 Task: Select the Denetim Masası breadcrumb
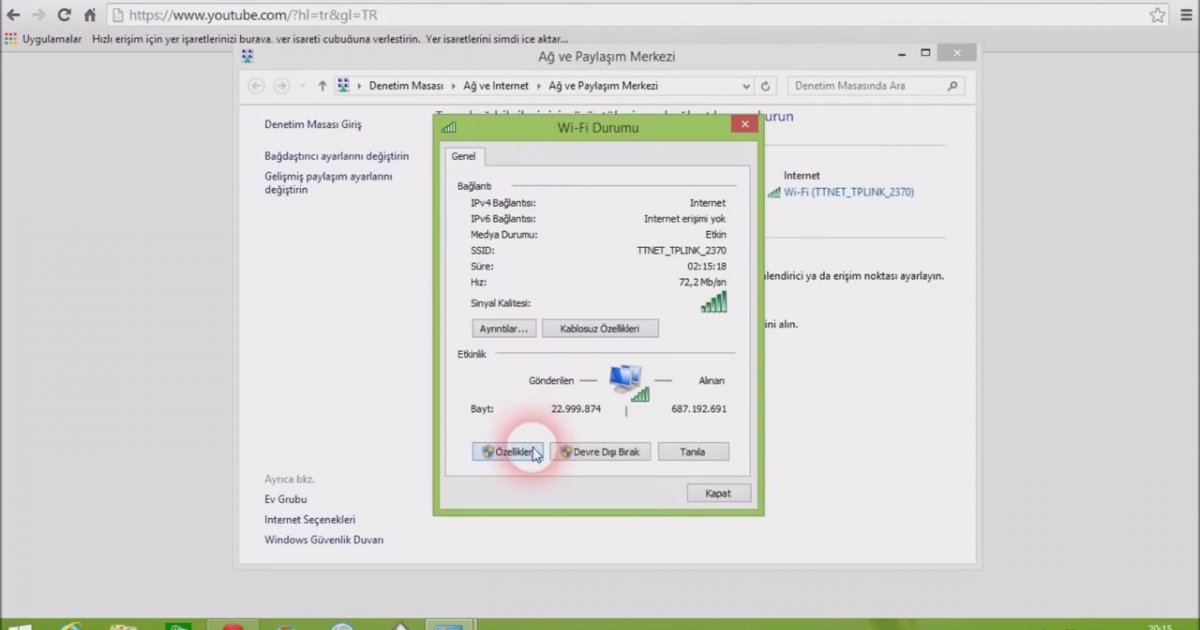pos(406,86)
